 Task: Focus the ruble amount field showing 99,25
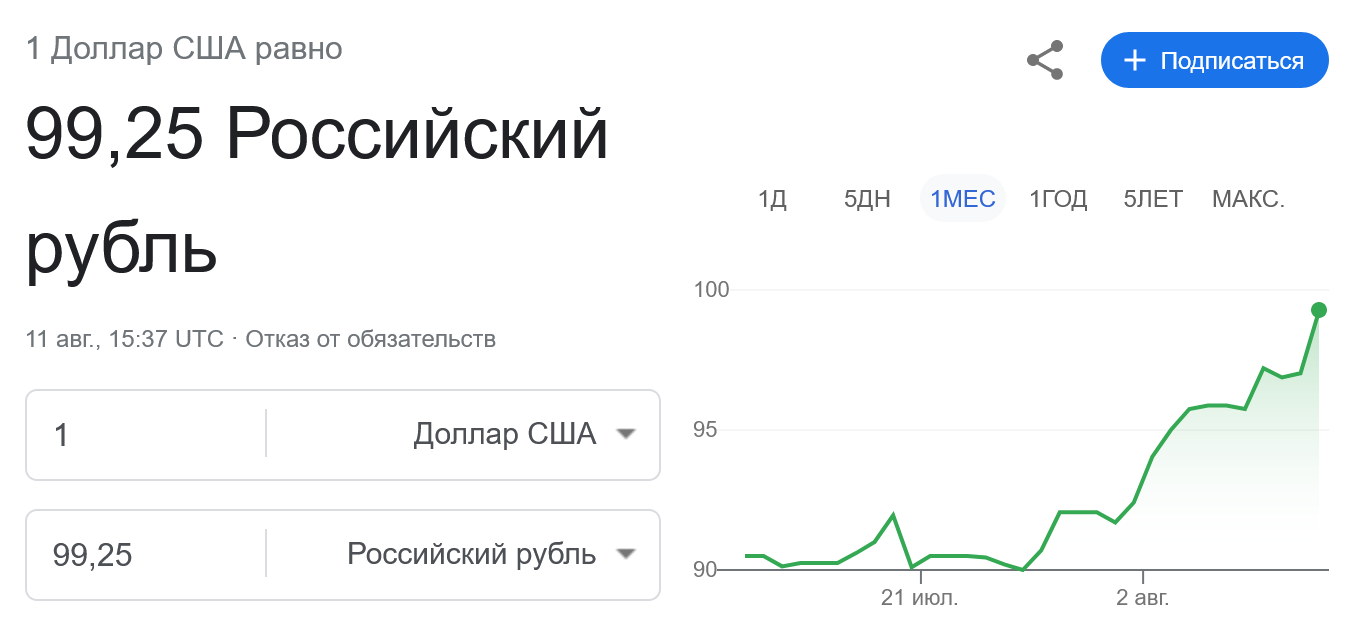coord(145,555)
